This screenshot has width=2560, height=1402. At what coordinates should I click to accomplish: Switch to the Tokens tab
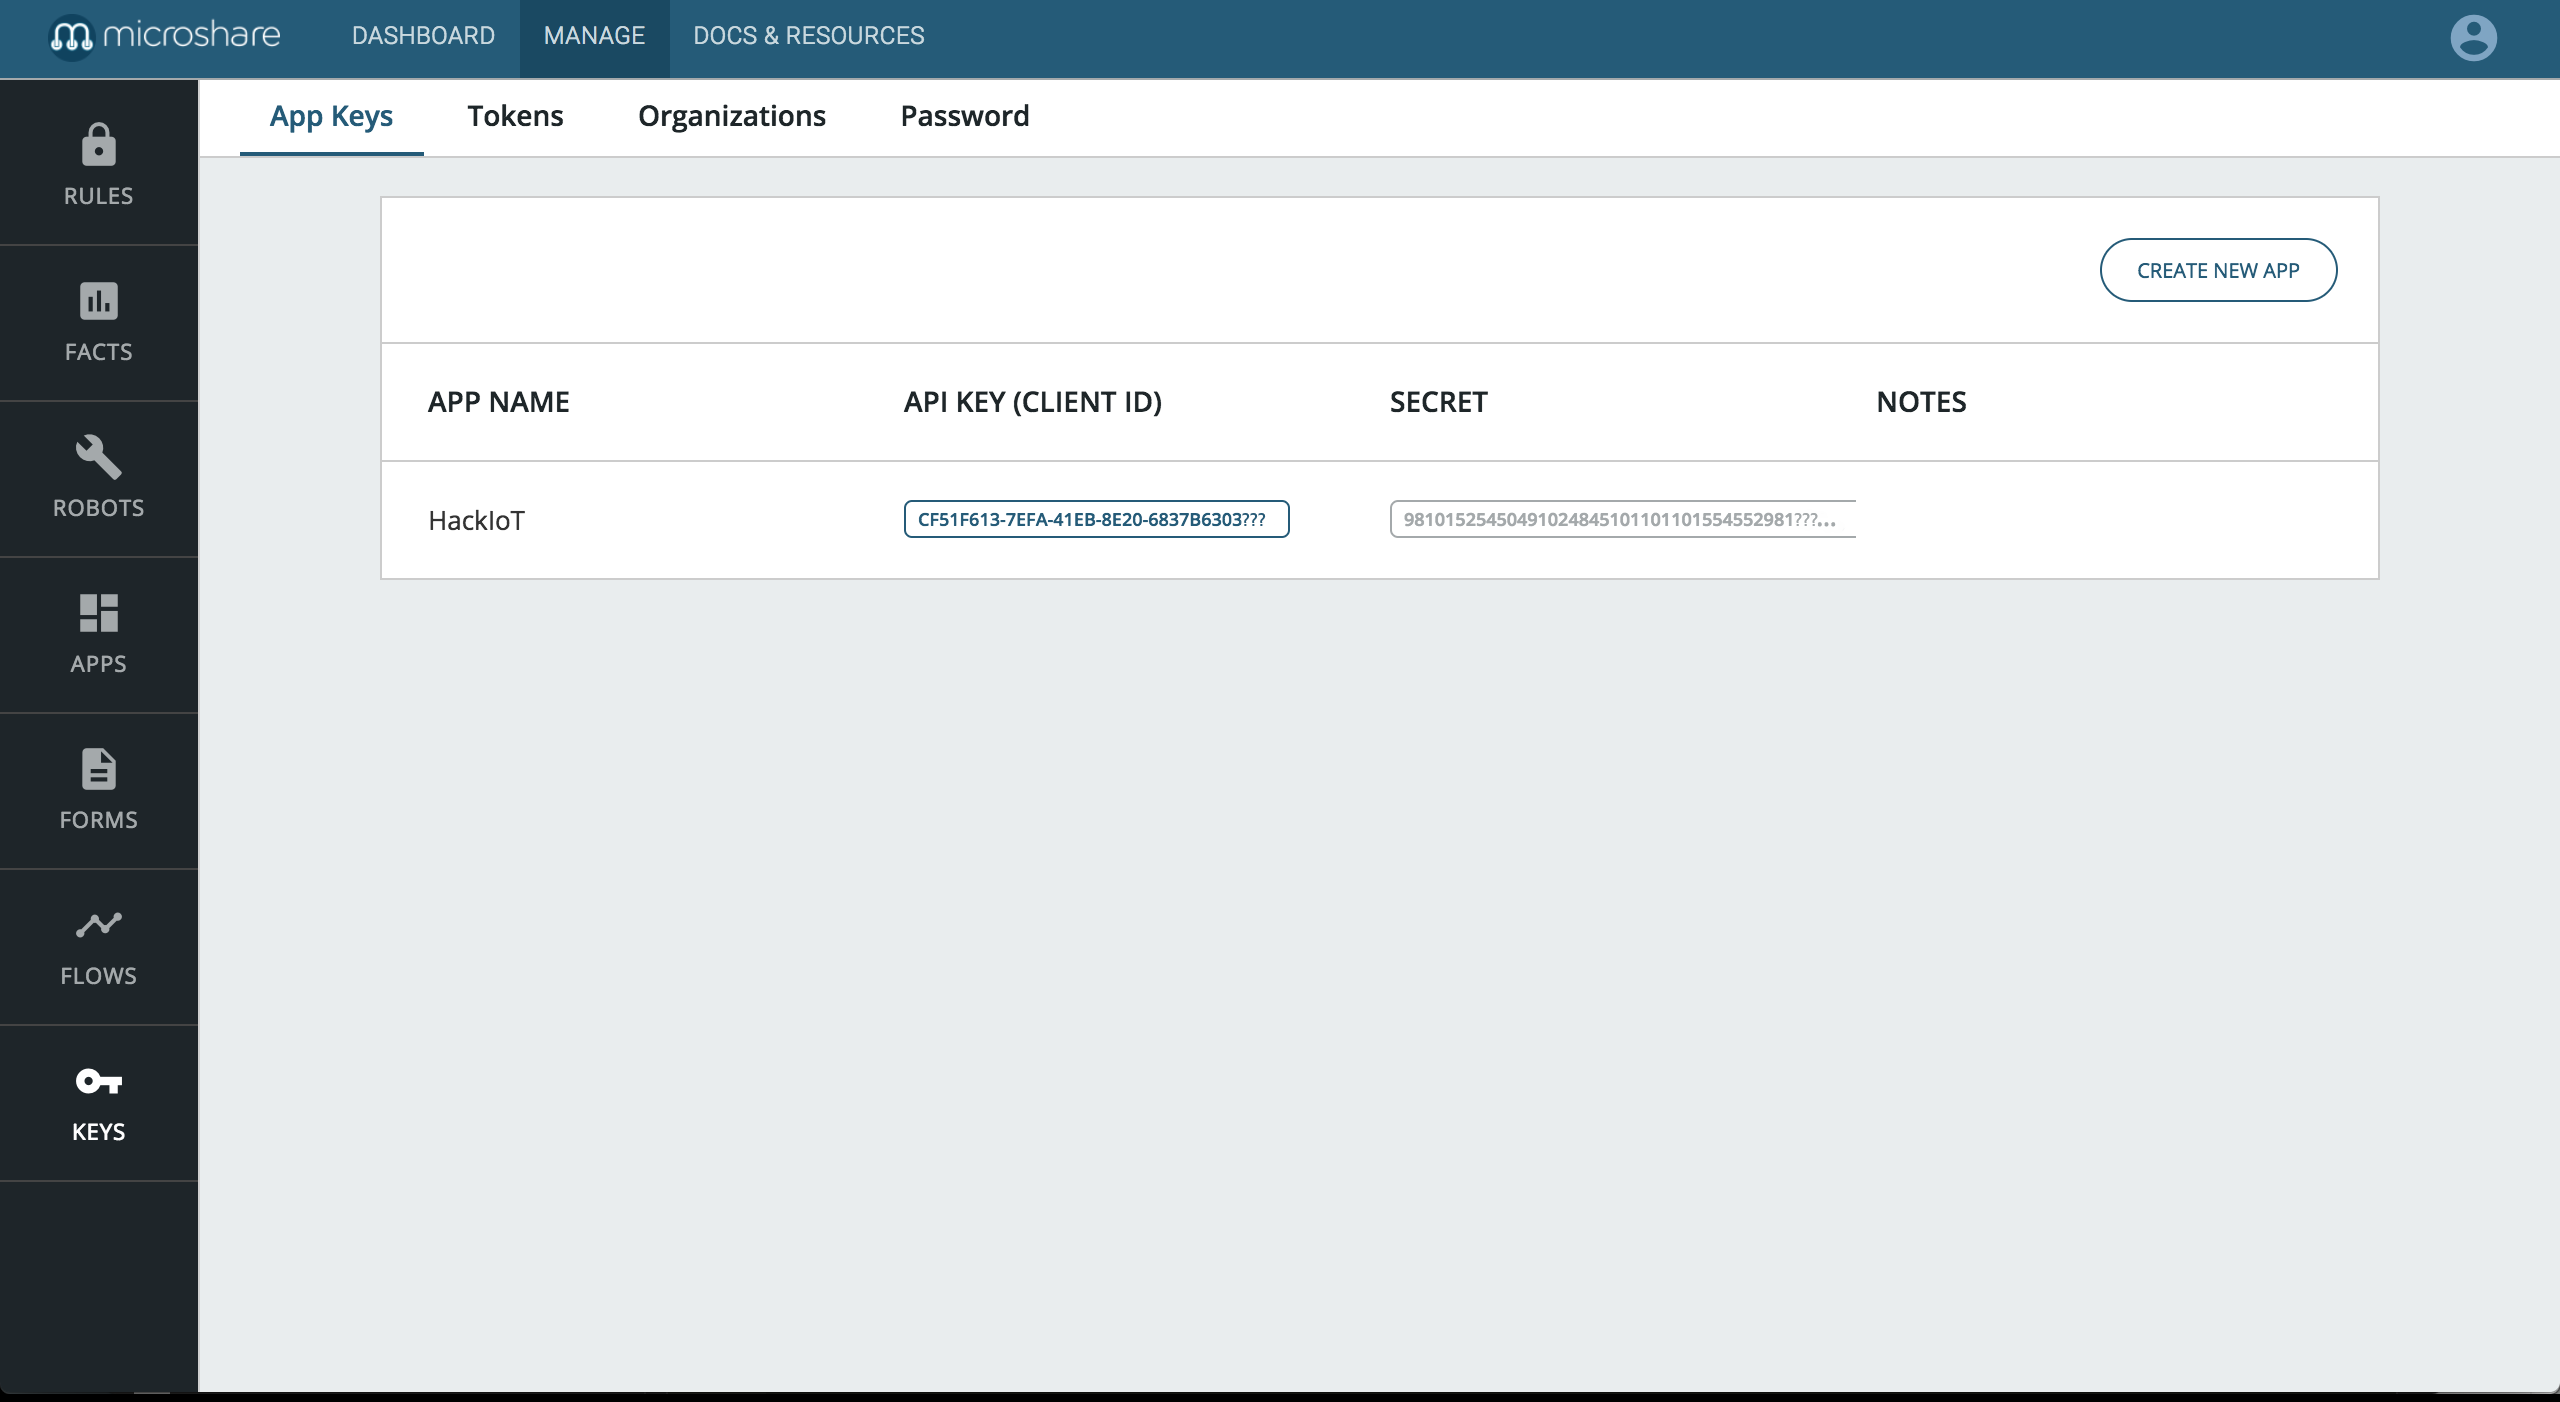pyautogui.click(x=515, y=116)
